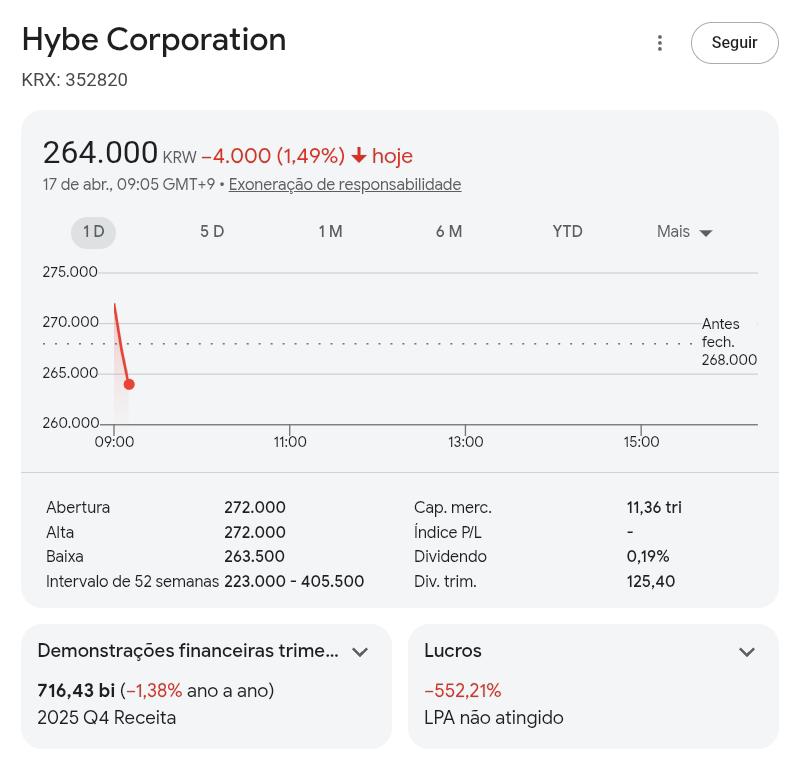Select the 1 D time range tab
Screen dimensions: 800x766
93,232
